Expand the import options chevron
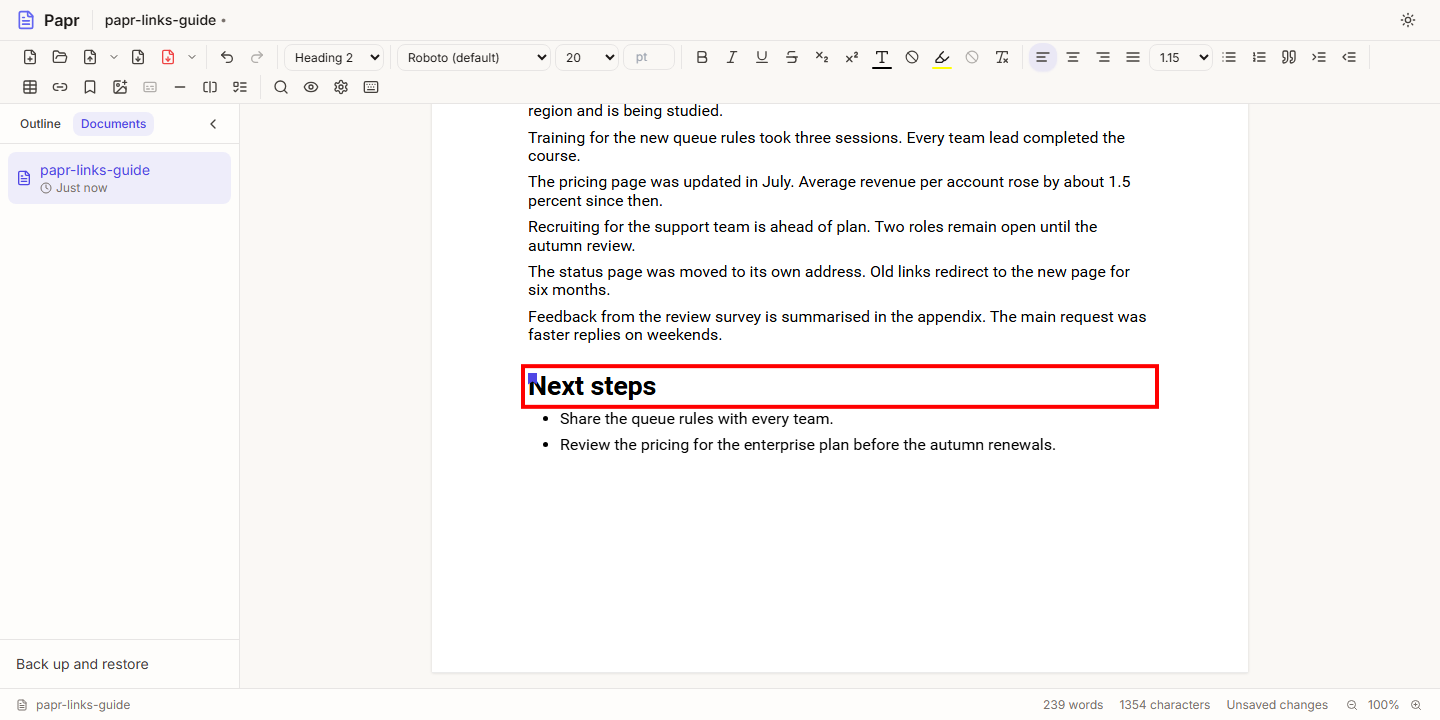 pos(113,57)
